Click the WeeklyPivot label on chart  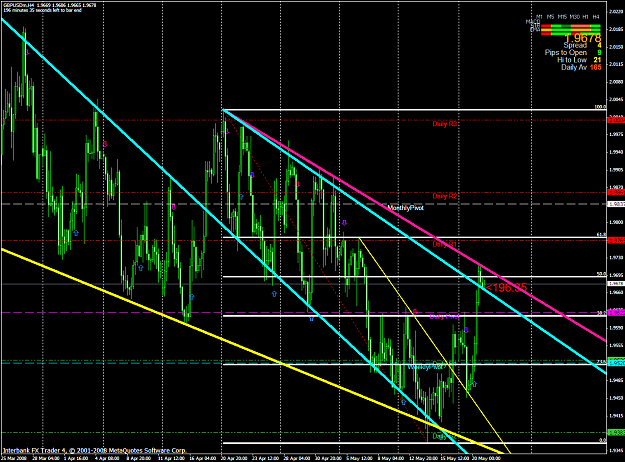(x=425, y=367)
